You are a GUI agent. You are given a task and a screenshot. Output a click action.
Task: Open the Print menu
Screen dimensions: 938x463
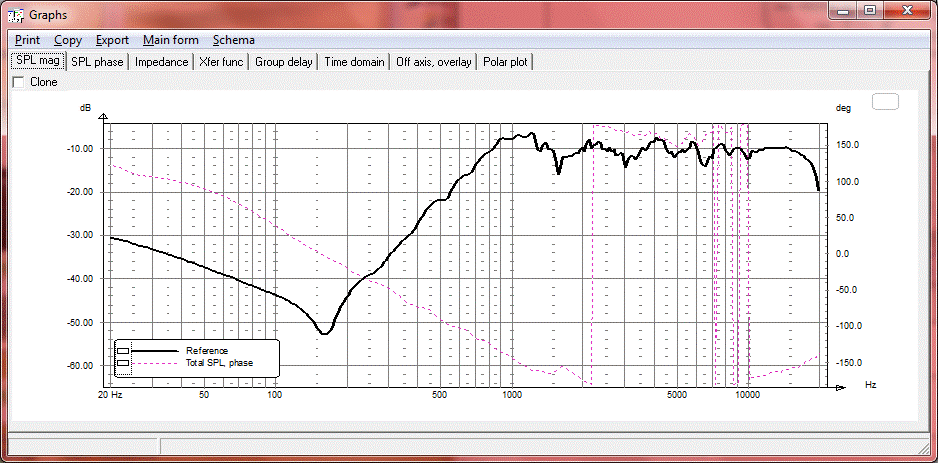pos(28,40)
